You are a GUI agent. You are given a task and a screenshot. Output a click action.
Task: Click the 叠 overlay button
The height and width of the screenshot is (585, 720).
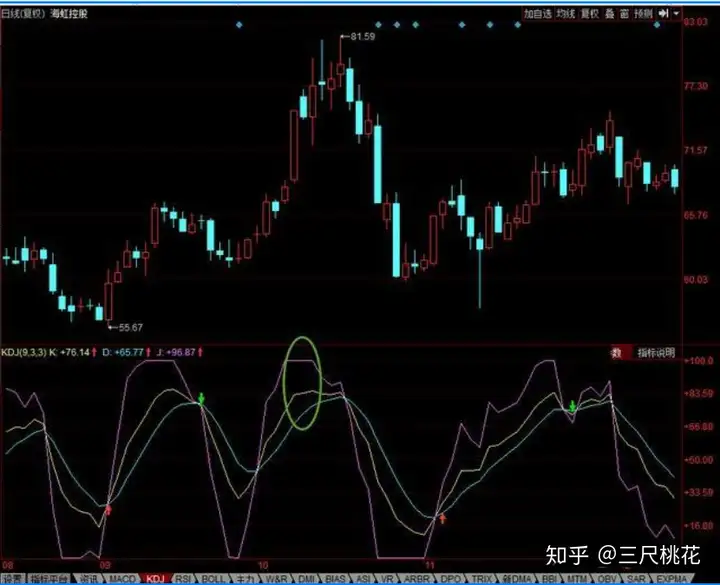coord(610,14)
